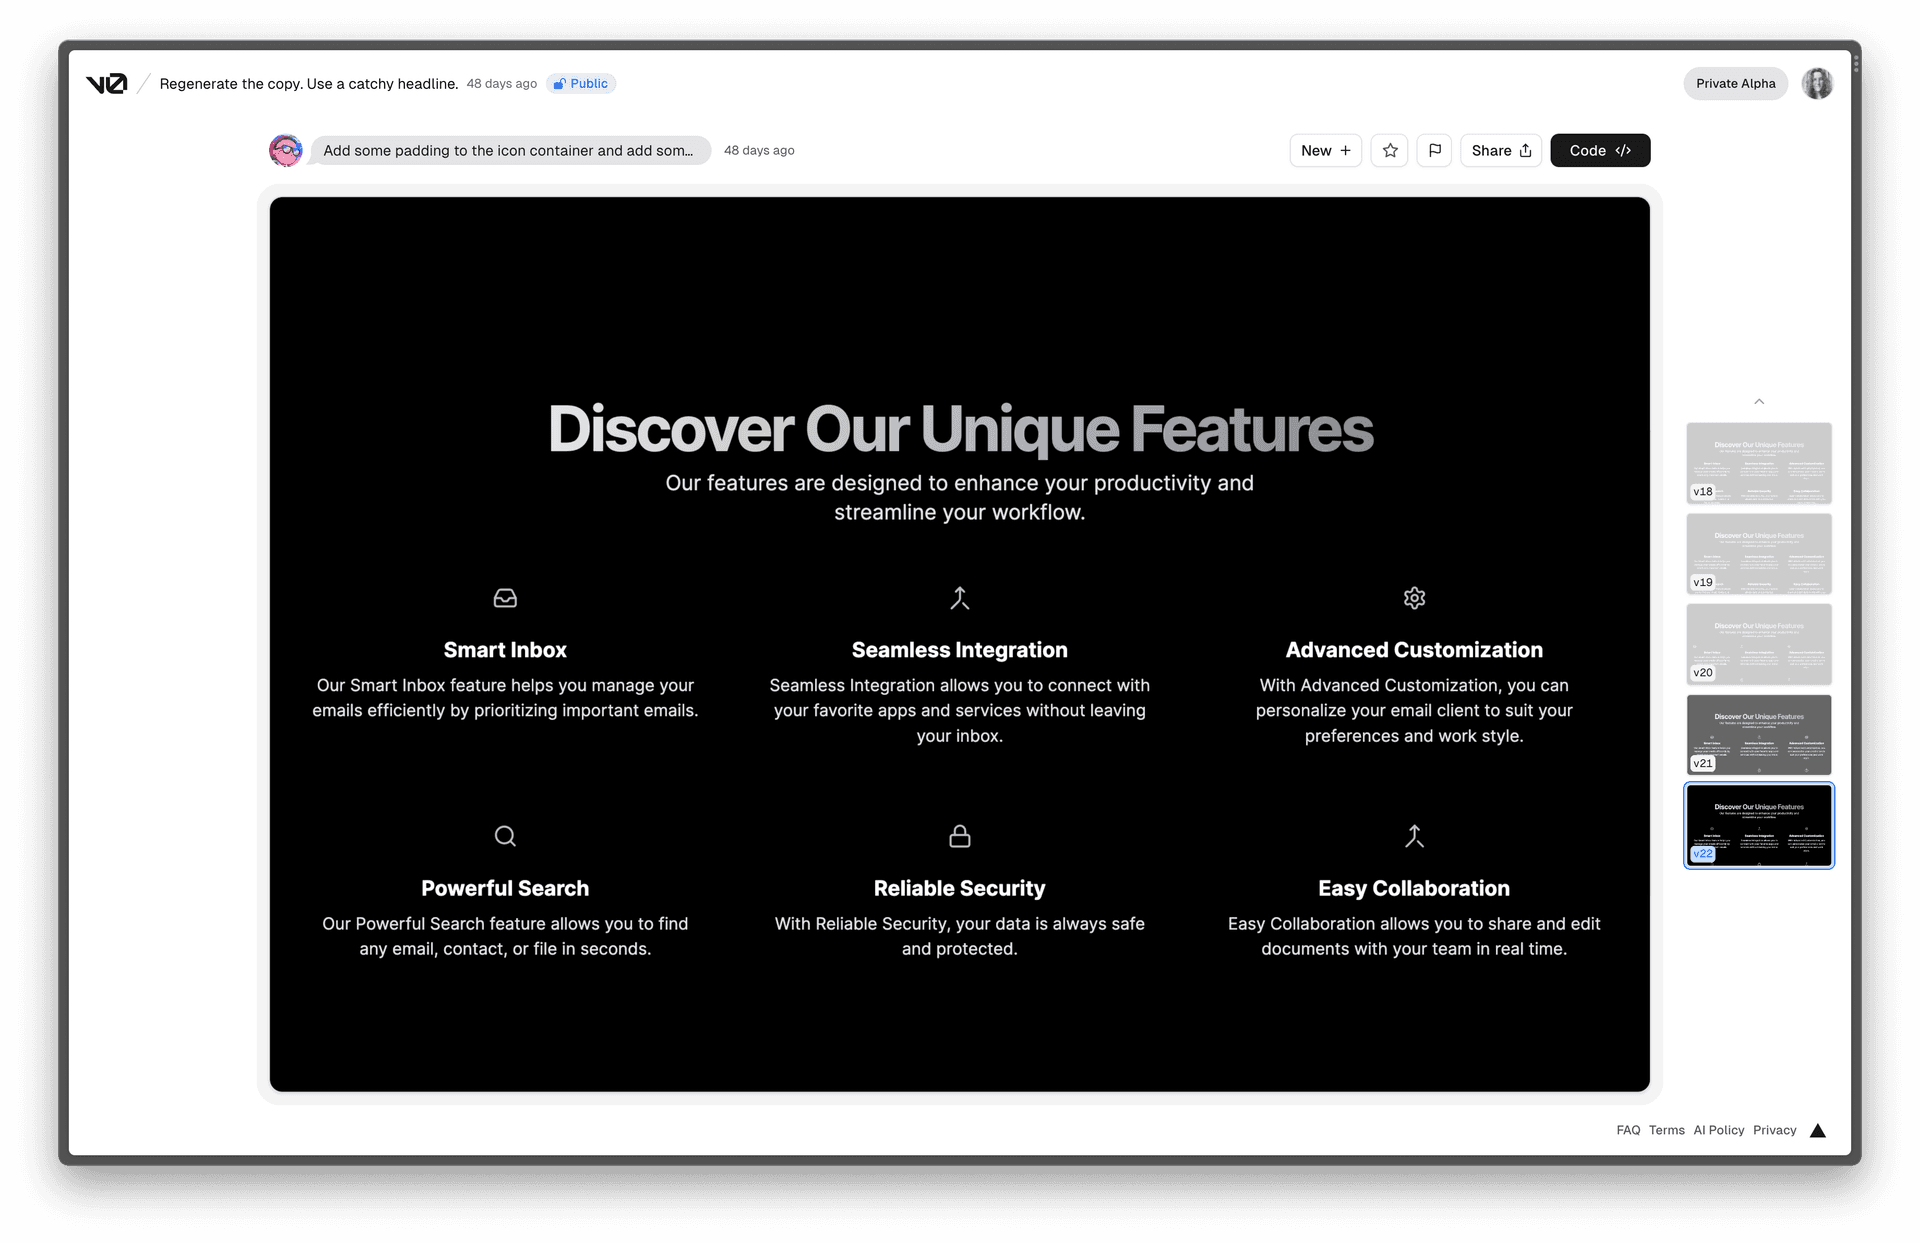Click the Reliable Security lock icon
Screen dimensions: 1920x1243
(959, 836)
